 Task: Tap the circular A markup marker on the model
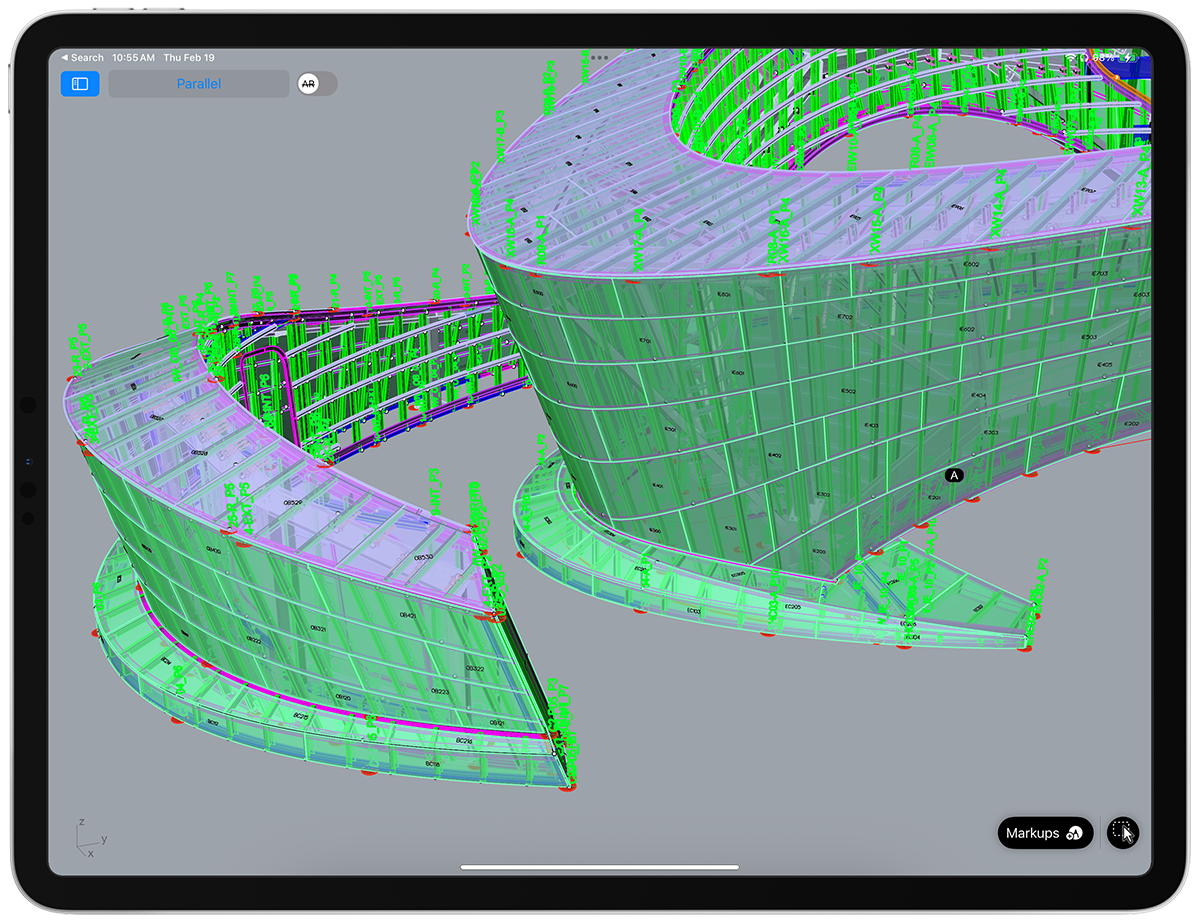pos(953,475)
